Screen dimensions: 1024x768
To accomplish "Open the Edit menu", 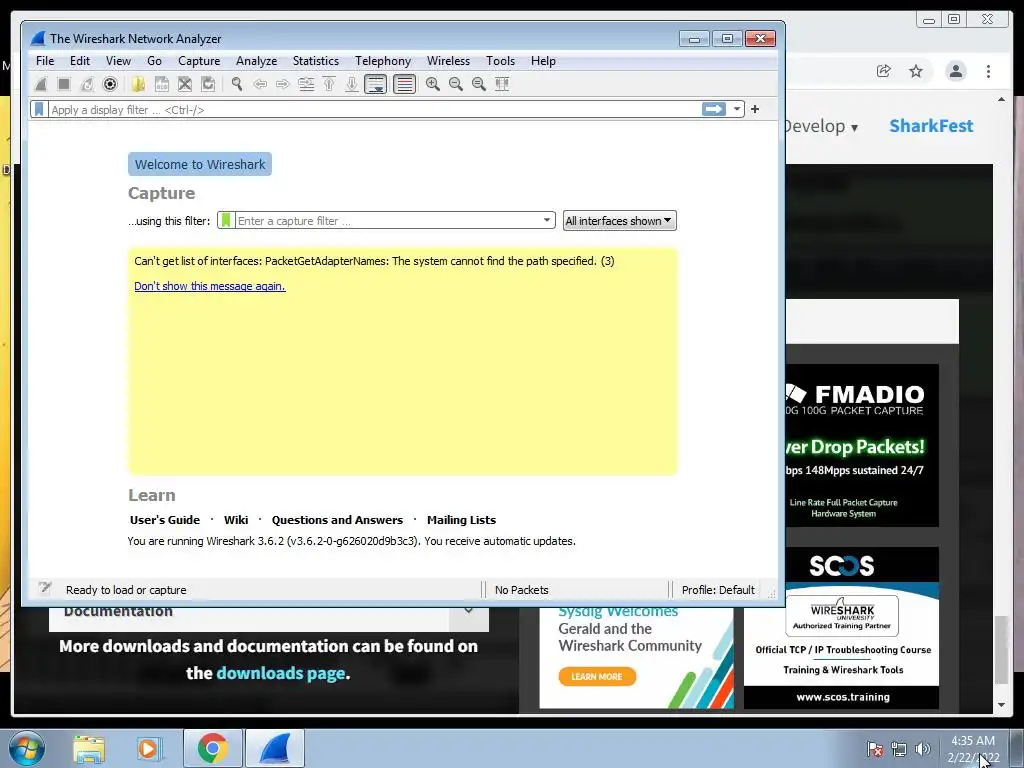I will 80,61.
